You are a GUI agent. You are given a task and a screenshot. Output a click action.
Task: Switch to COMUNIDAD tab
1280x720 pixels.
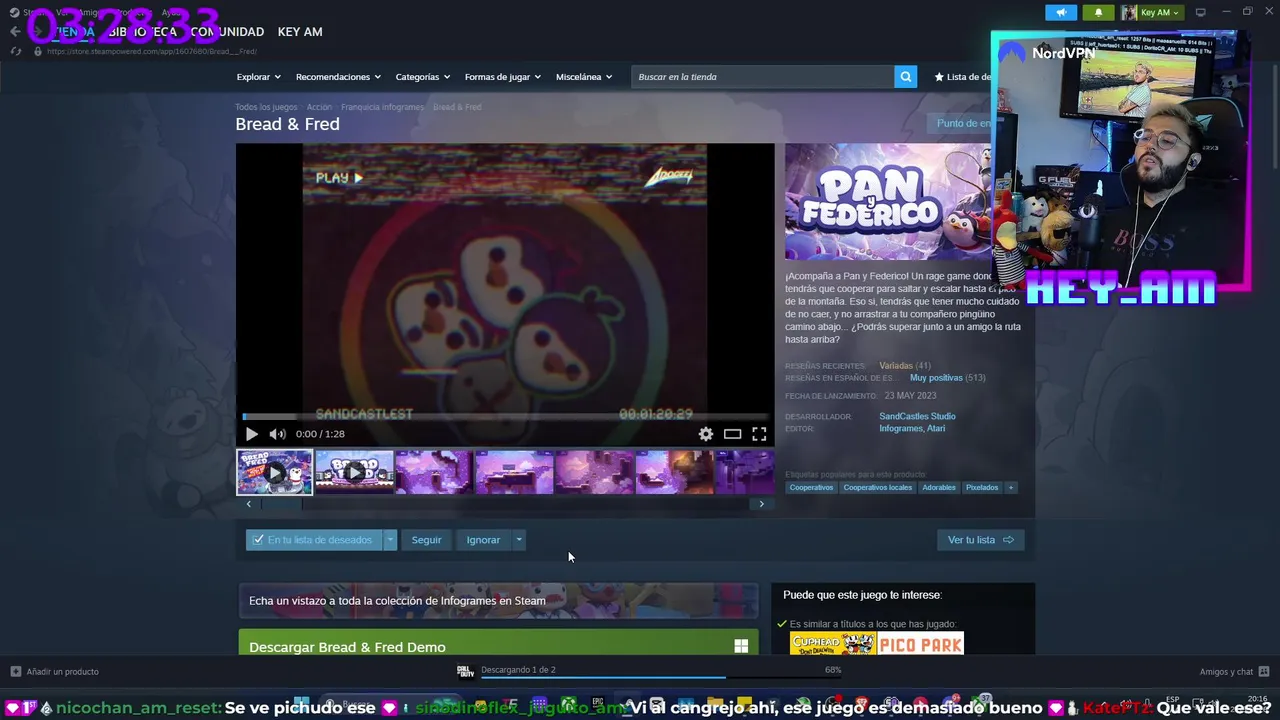tap(227, 32)
